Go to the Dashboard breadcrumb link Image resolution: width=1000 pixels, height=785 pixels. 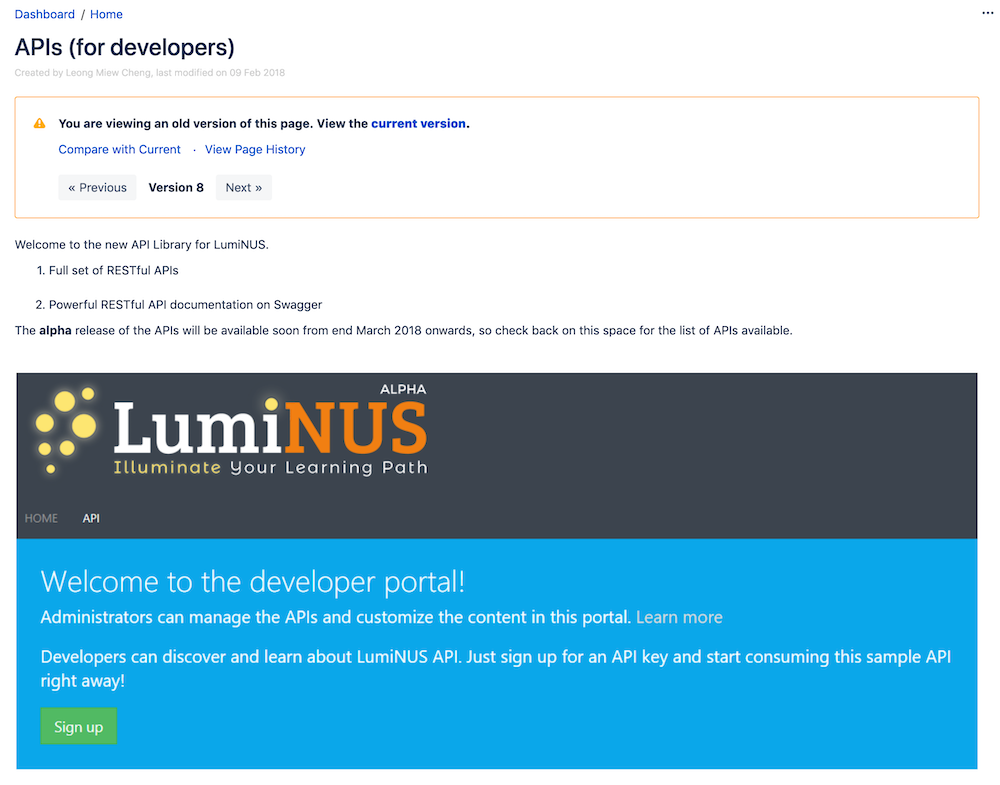pos(45,14)
